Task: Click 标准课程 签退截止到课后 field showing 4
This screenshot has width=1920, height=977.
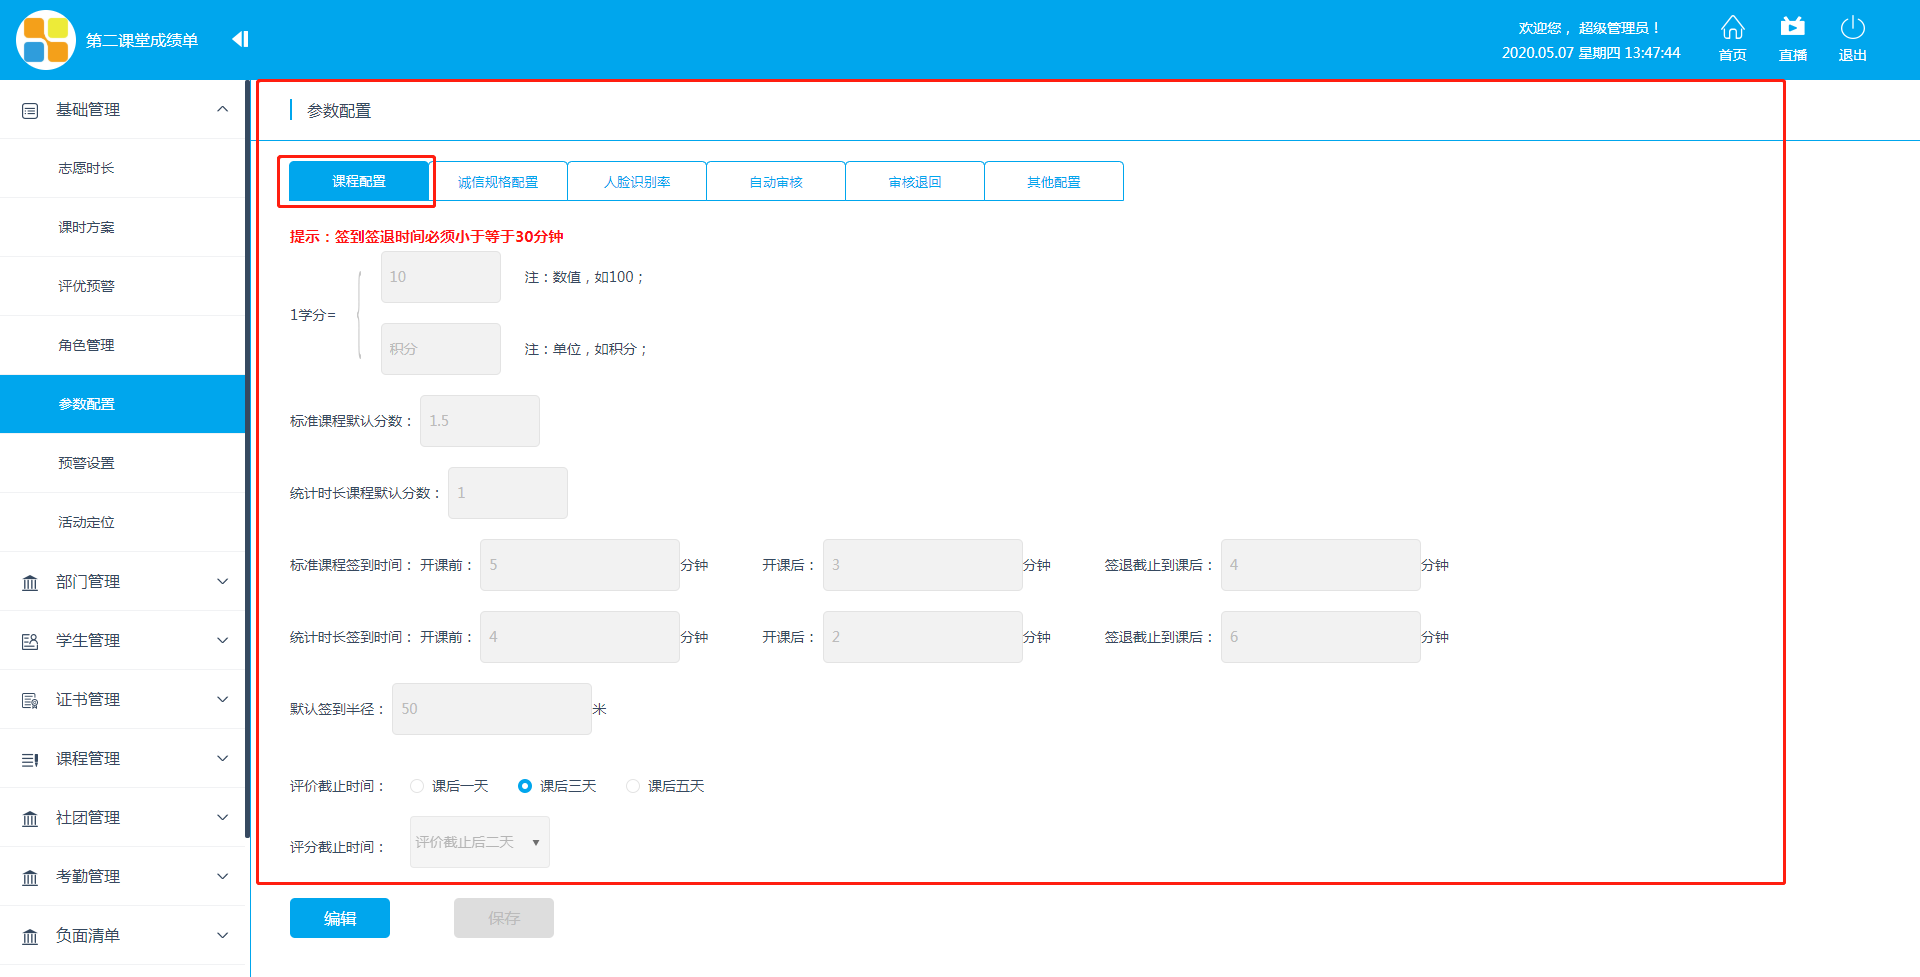Action: click(x=1321, y=565)
